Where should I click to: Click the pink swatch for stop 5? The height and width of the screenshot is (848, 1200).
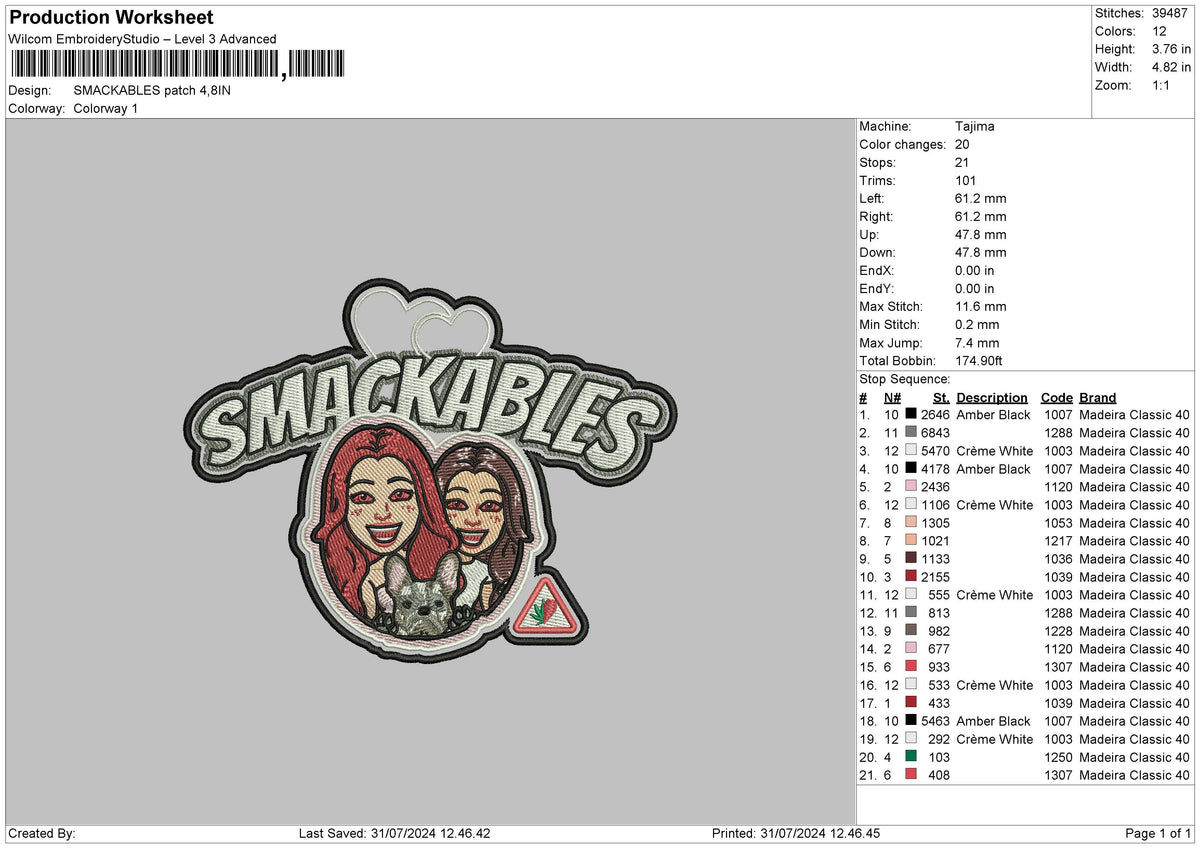[x=911, y=487]
